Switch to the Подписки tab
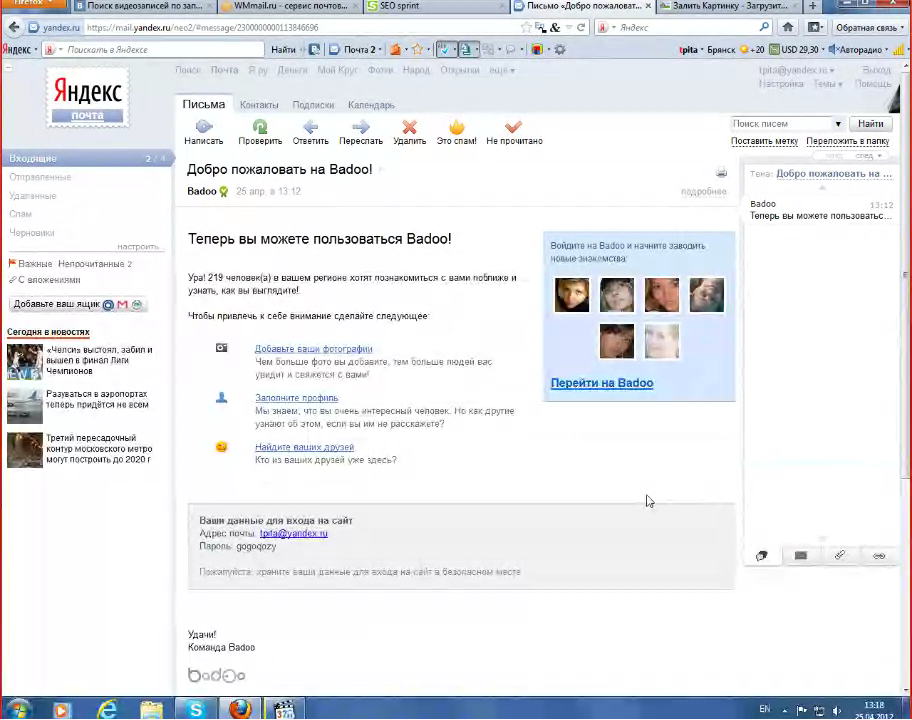The image size is (912, 720). coord(313,105)
